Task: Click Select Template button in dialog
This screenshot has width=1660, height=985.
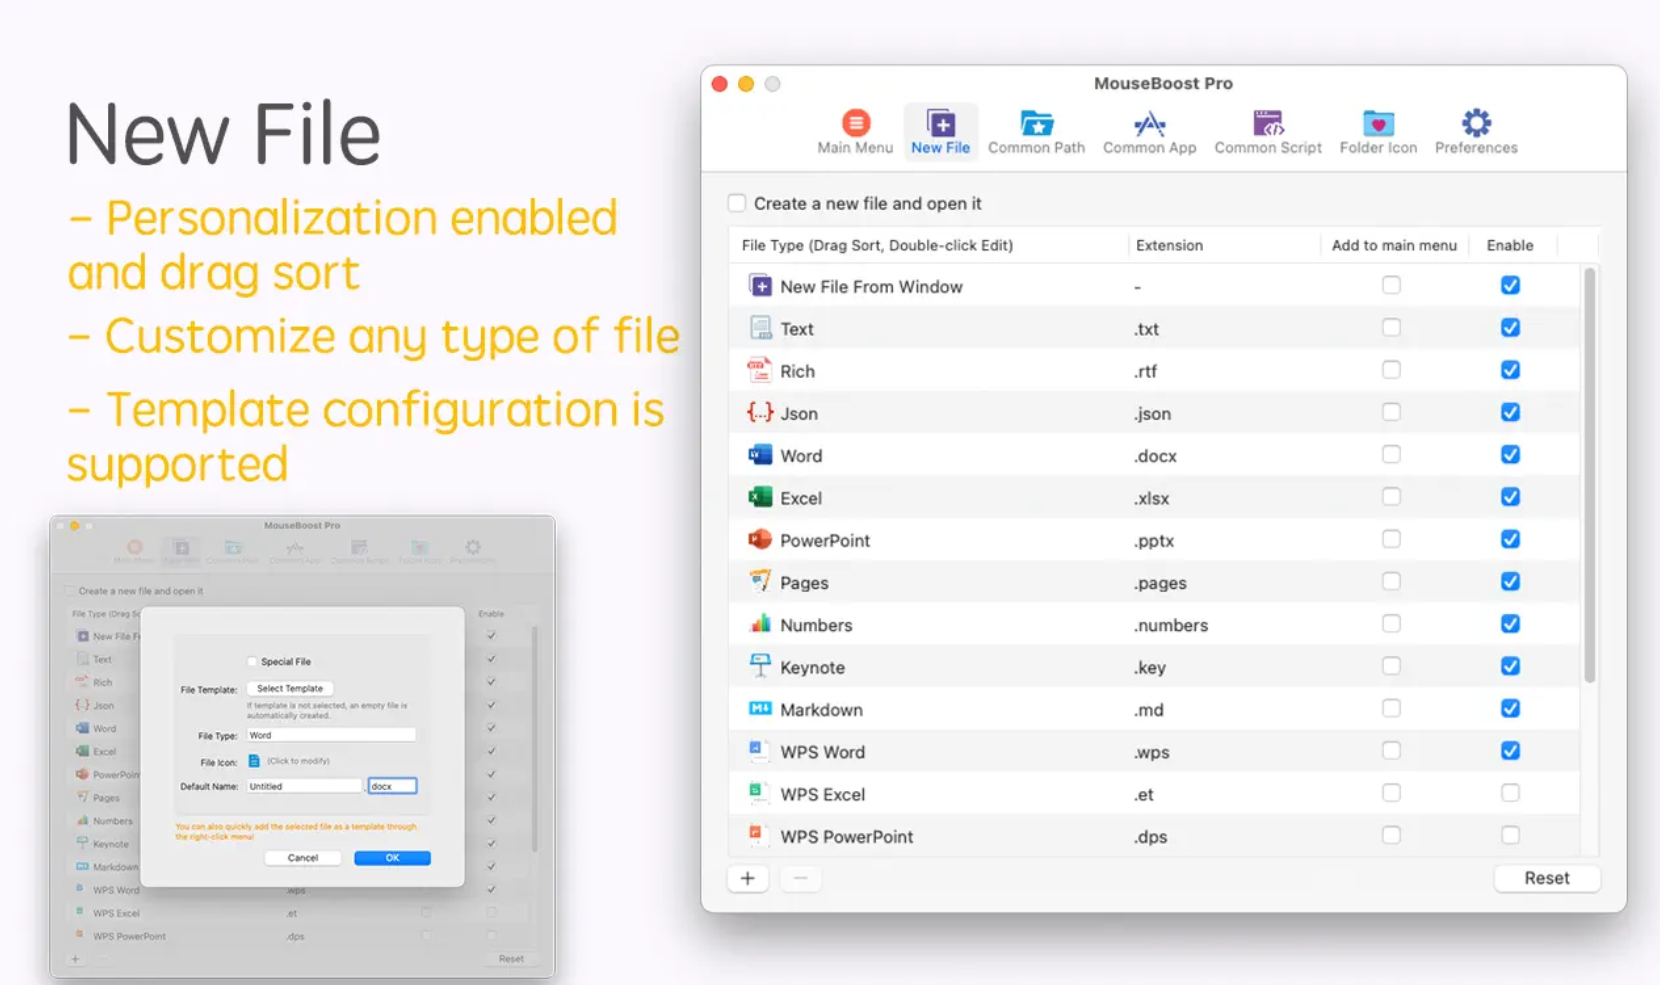Action: pyautogui.click(x=290, y=689)
